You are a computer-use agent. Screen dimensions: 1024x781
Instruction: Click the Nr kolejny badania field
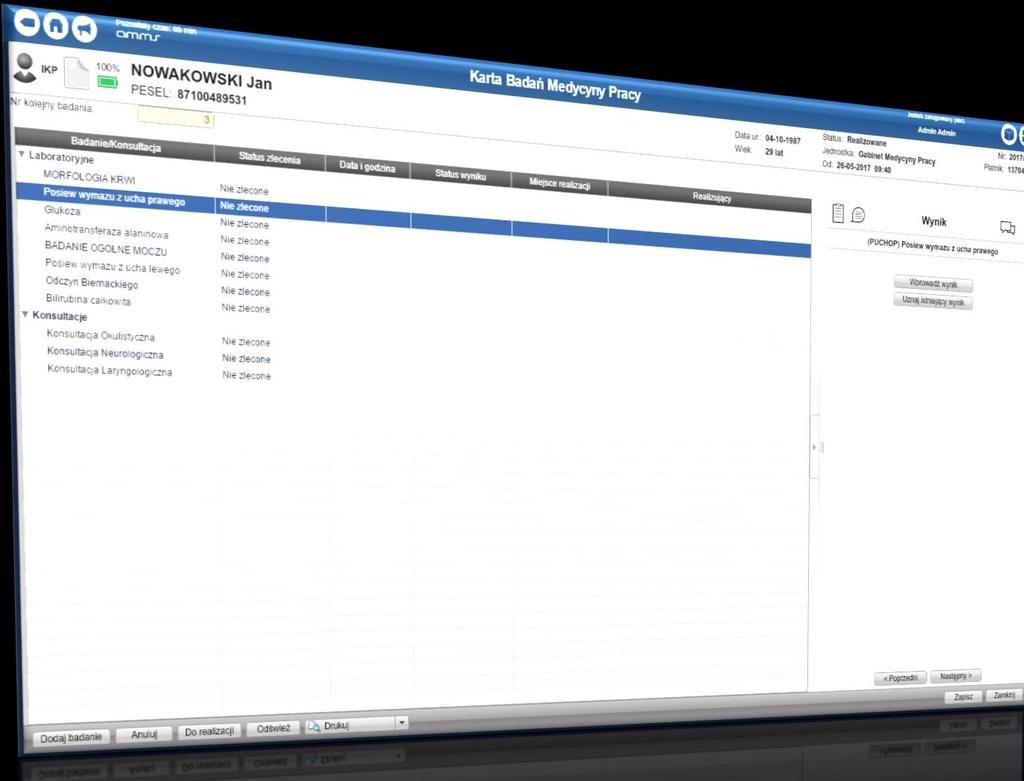pos(175,118)
